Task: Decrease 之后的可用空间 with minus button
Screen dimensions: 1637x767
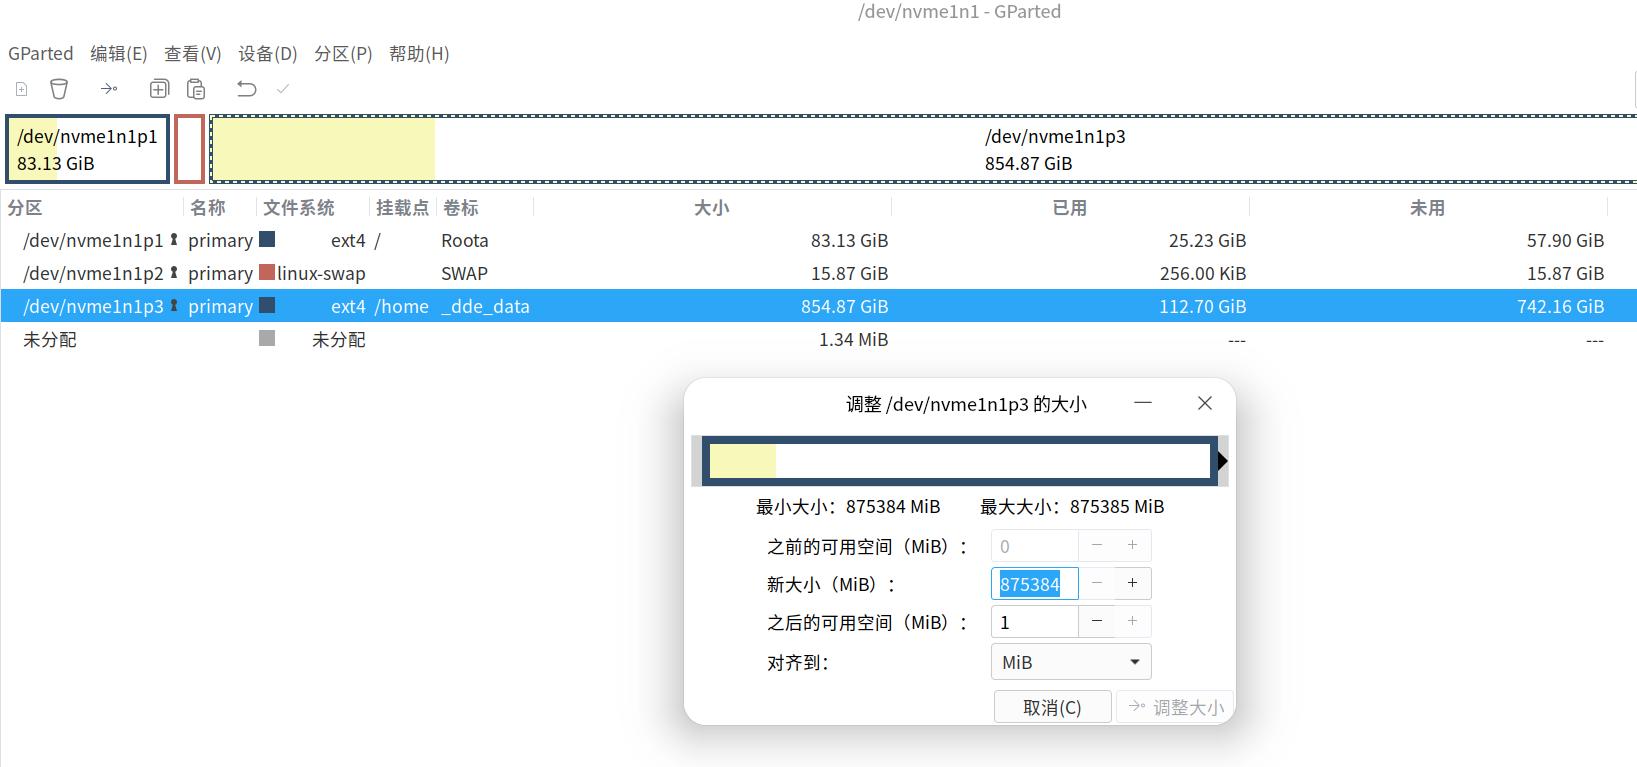Action: point(1097,621)
